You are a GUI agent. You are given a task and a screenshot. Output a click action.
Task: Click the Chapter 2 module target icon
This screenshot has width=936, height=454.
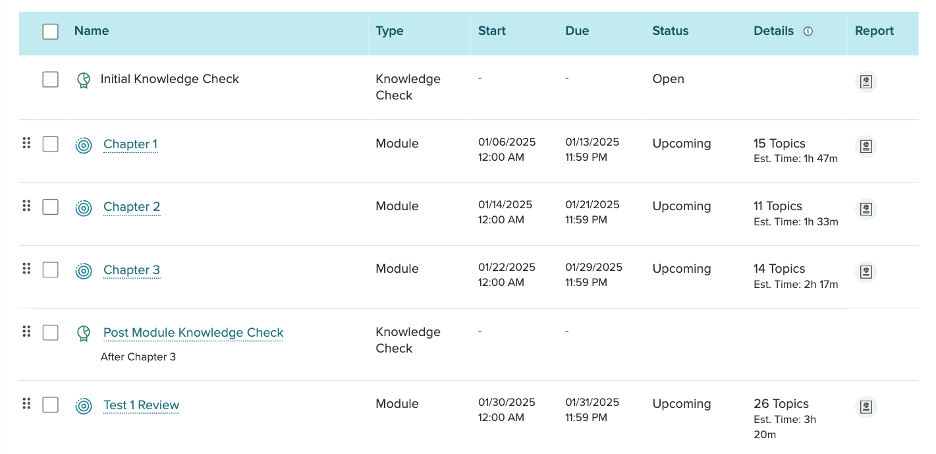tap(84, 208)
